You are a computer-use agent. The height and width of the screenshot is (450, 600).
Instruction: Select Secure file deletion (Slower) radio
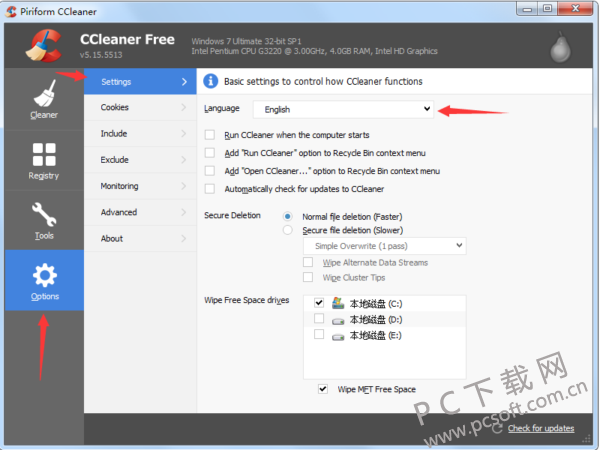tap(287, 230)
